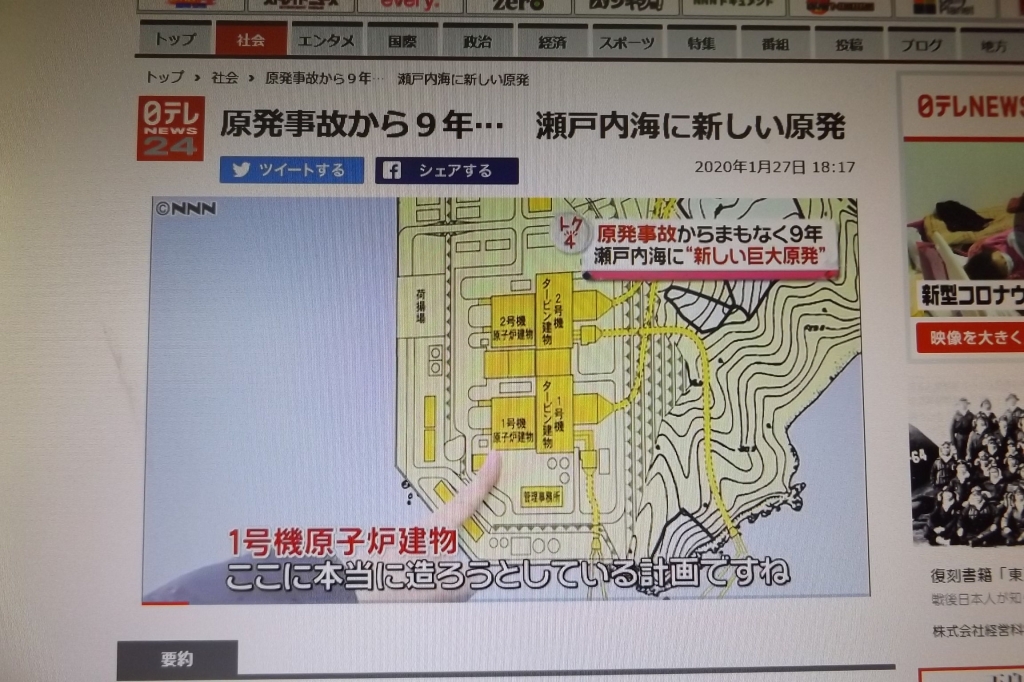Play the nuclear plant map video
1024x682 pixels.
[x=505, y=398]
